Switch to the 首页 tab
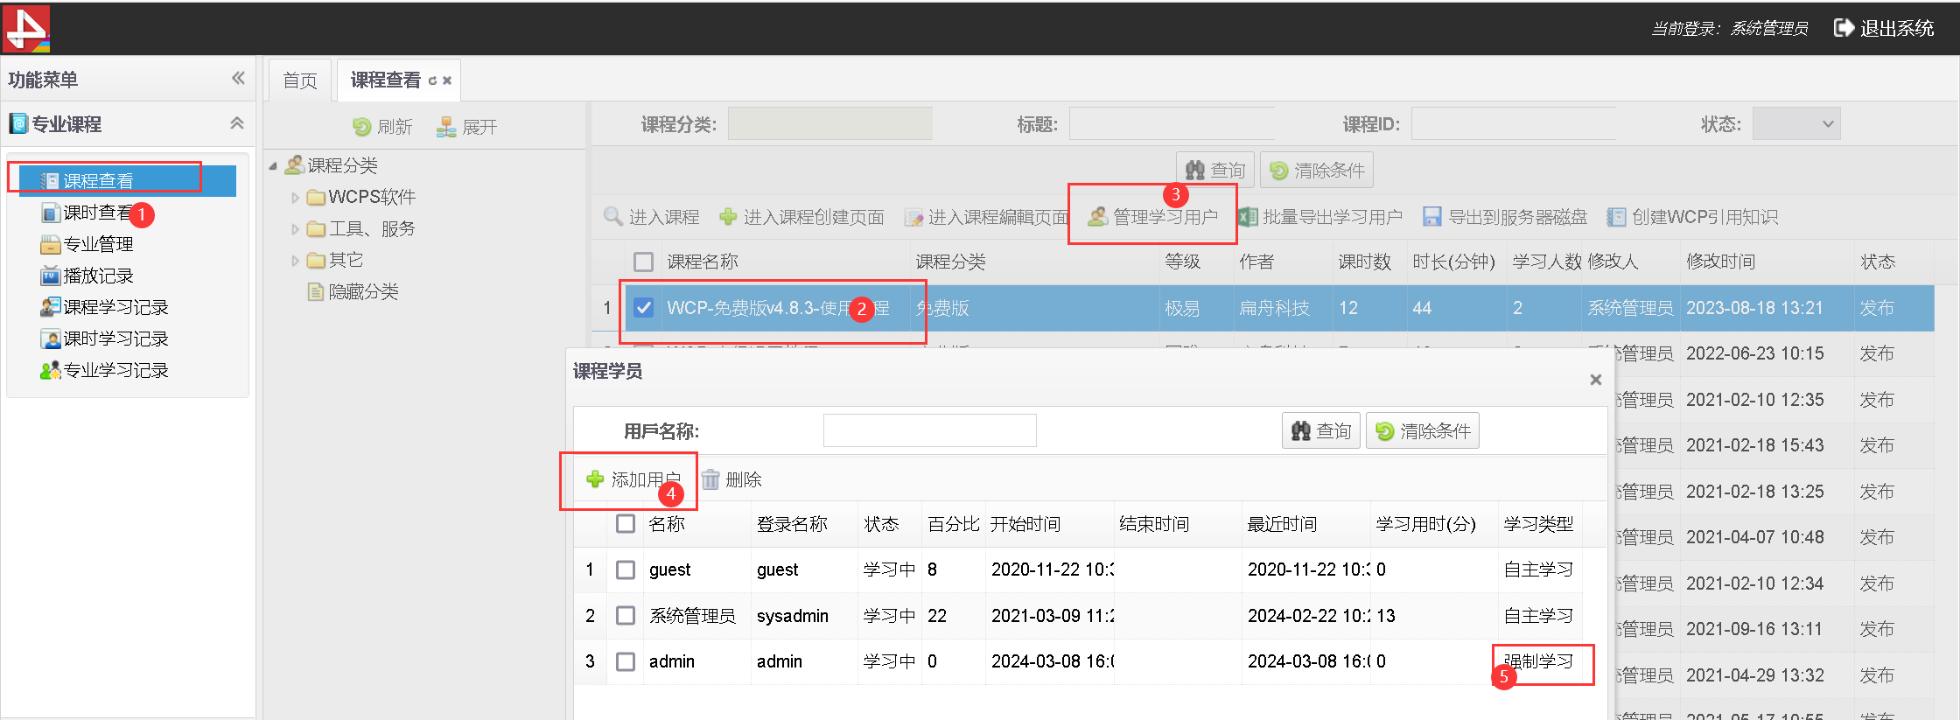Viewport: 1960px width, 720px height. point(300,80)
